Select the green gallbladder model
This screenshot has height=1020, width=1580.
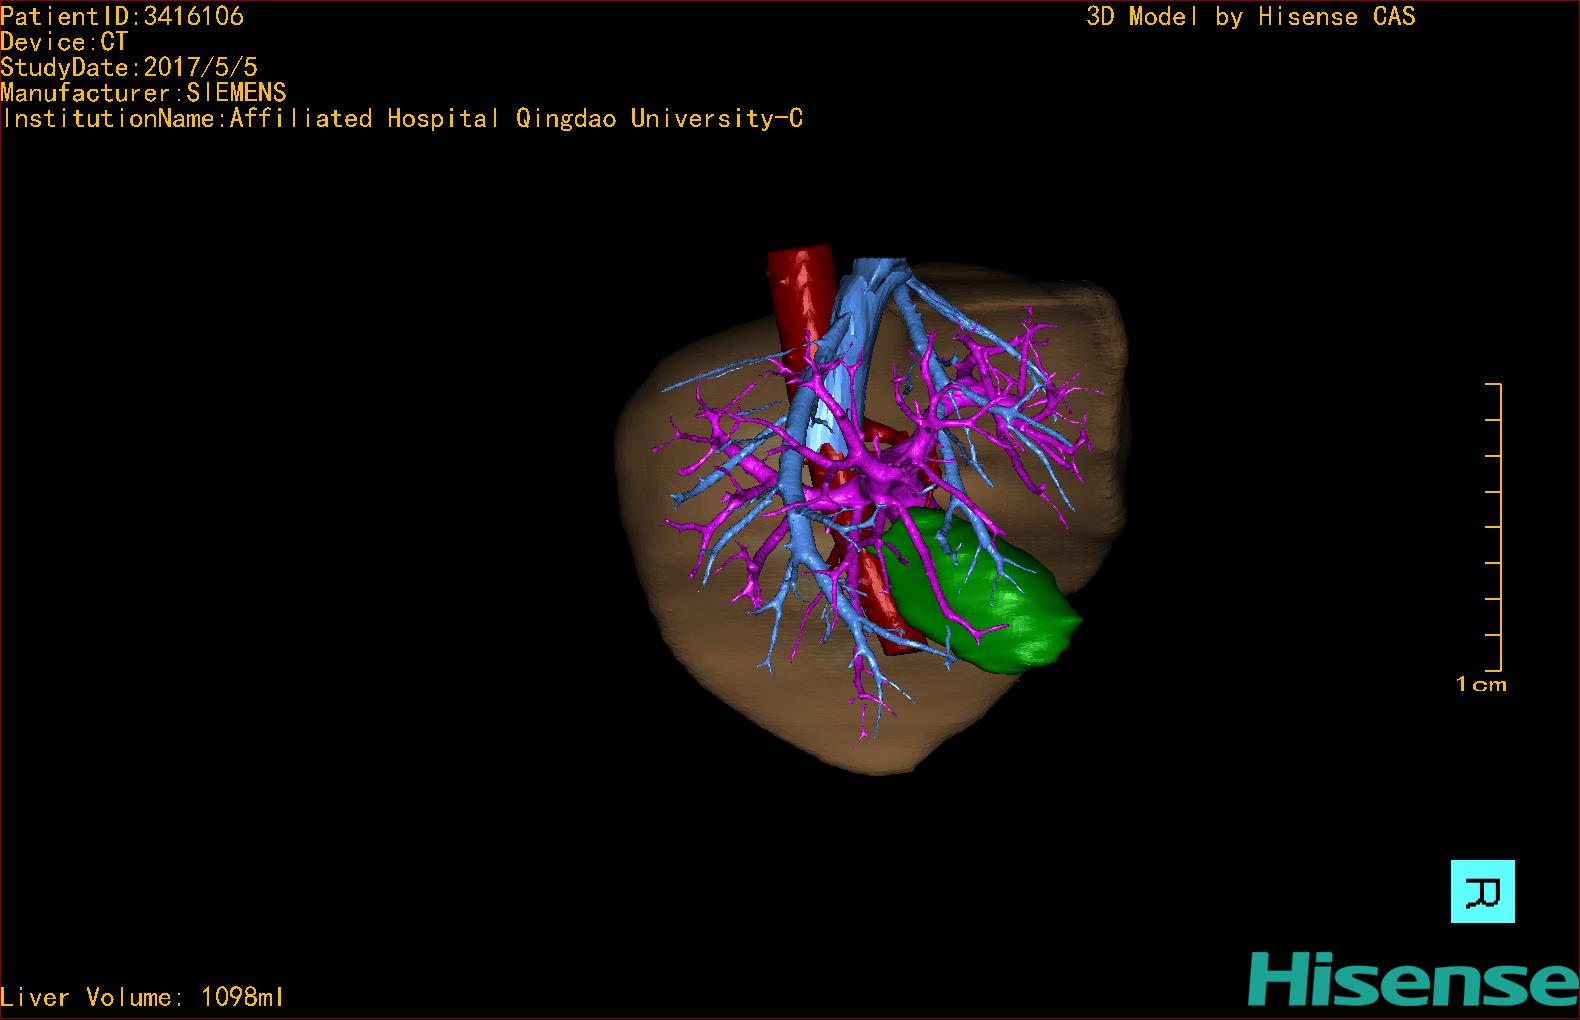click(x=985, y=595)
